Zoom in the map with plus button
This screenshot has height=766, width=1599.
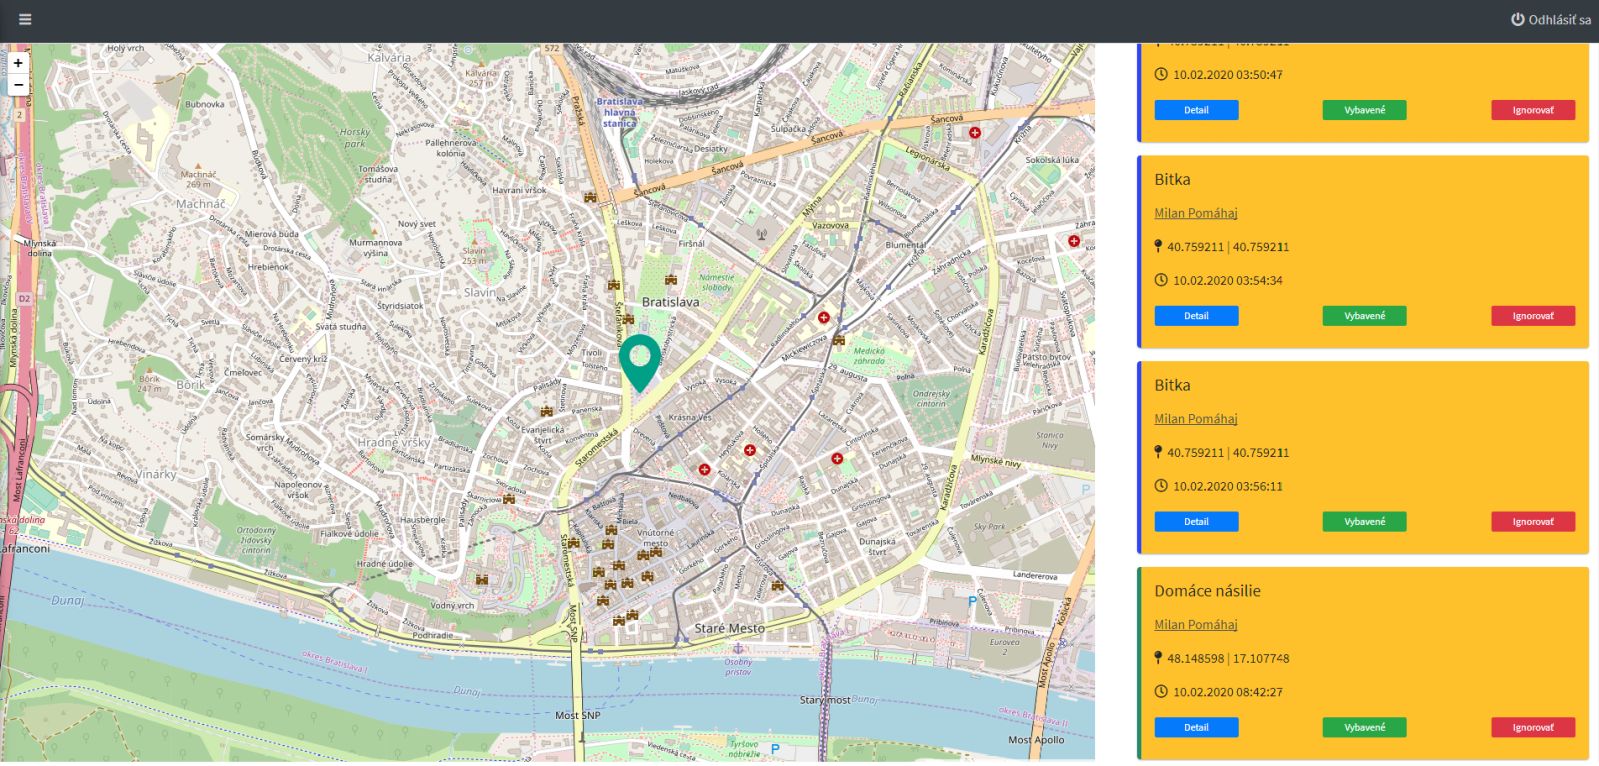[x=18, y=63]
